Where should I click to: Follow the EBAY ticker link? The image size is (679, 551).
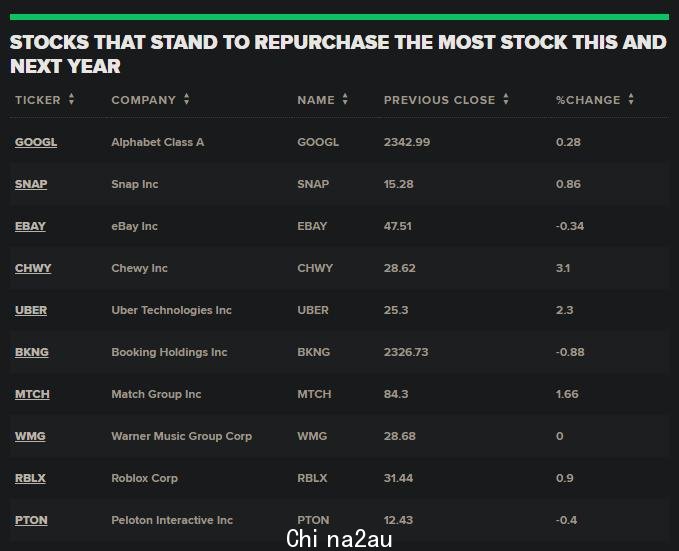[x=30, y=226]
